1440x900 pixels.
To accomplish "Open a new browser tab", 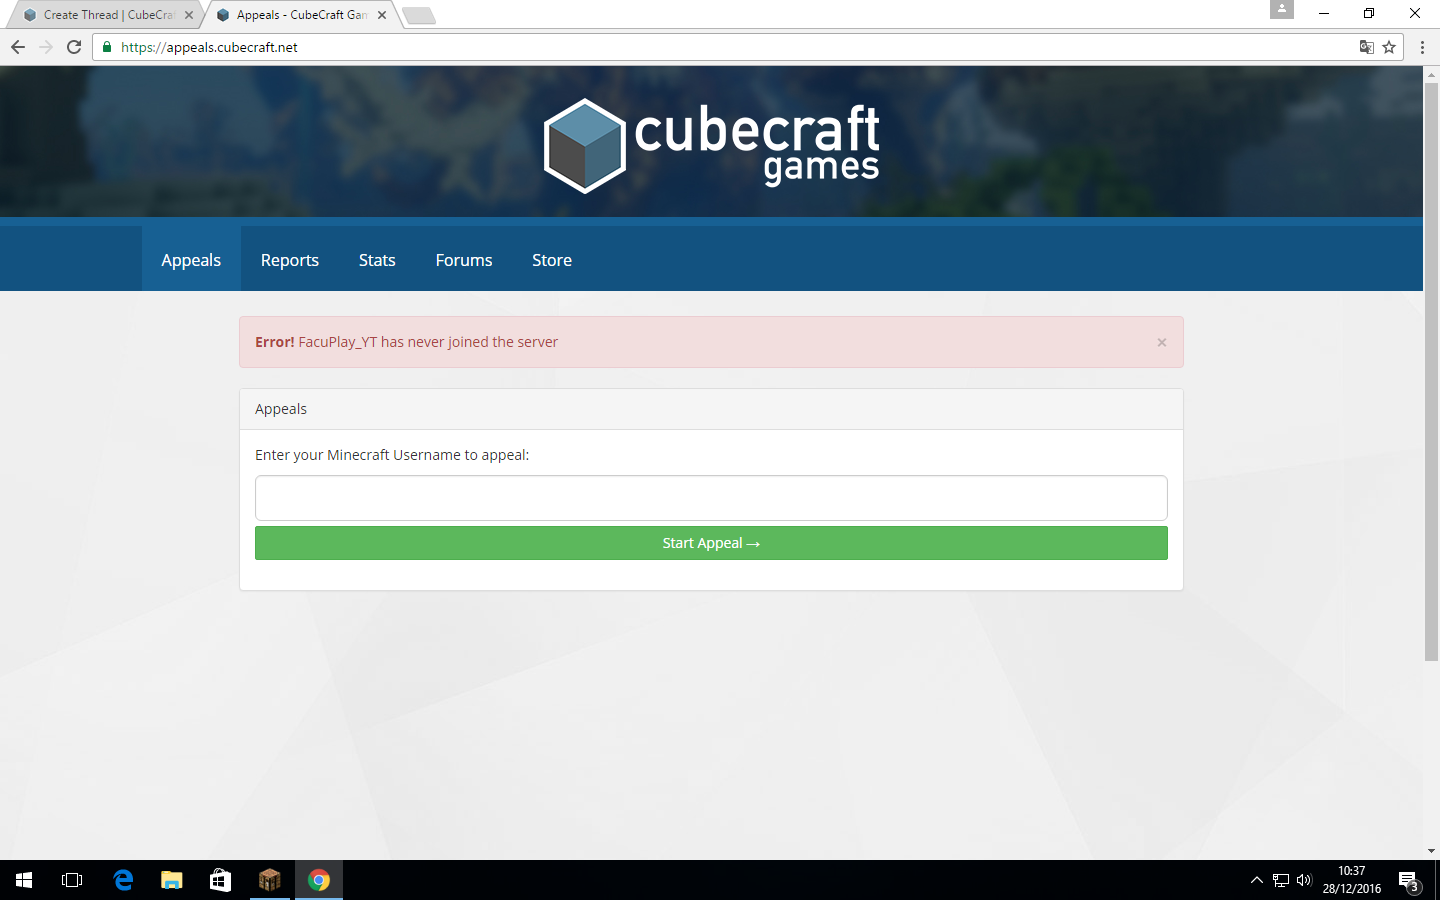I will [418, 15].
